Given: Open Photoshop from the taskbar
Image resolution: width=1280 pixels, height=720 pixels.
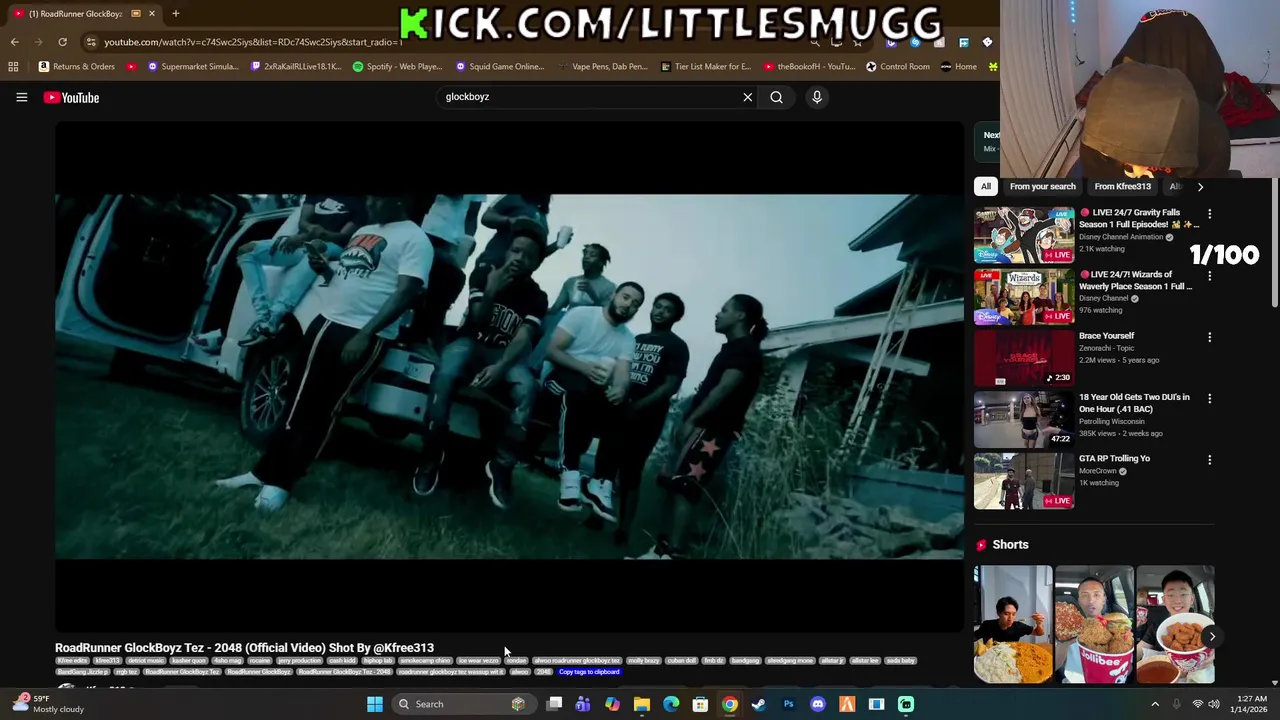Looking at the screenshot, I should tap(788, 704).
